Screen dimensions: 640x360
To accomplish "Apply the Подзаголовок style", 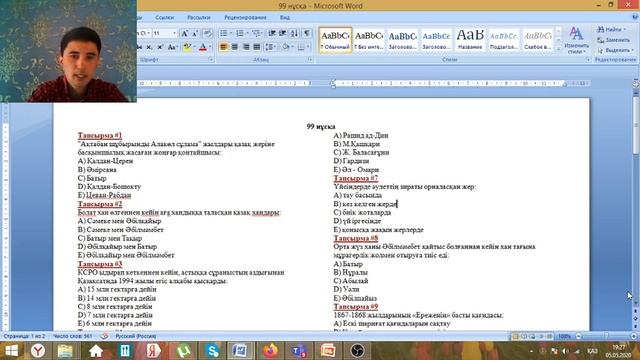I will [x=504, y=40].
